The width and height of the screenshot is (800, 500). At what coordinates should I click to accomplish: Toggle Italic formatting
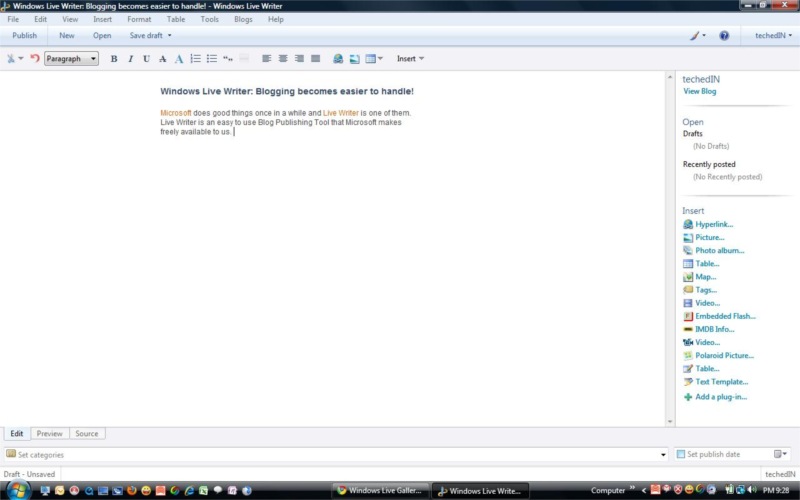(x=130, y=59)
